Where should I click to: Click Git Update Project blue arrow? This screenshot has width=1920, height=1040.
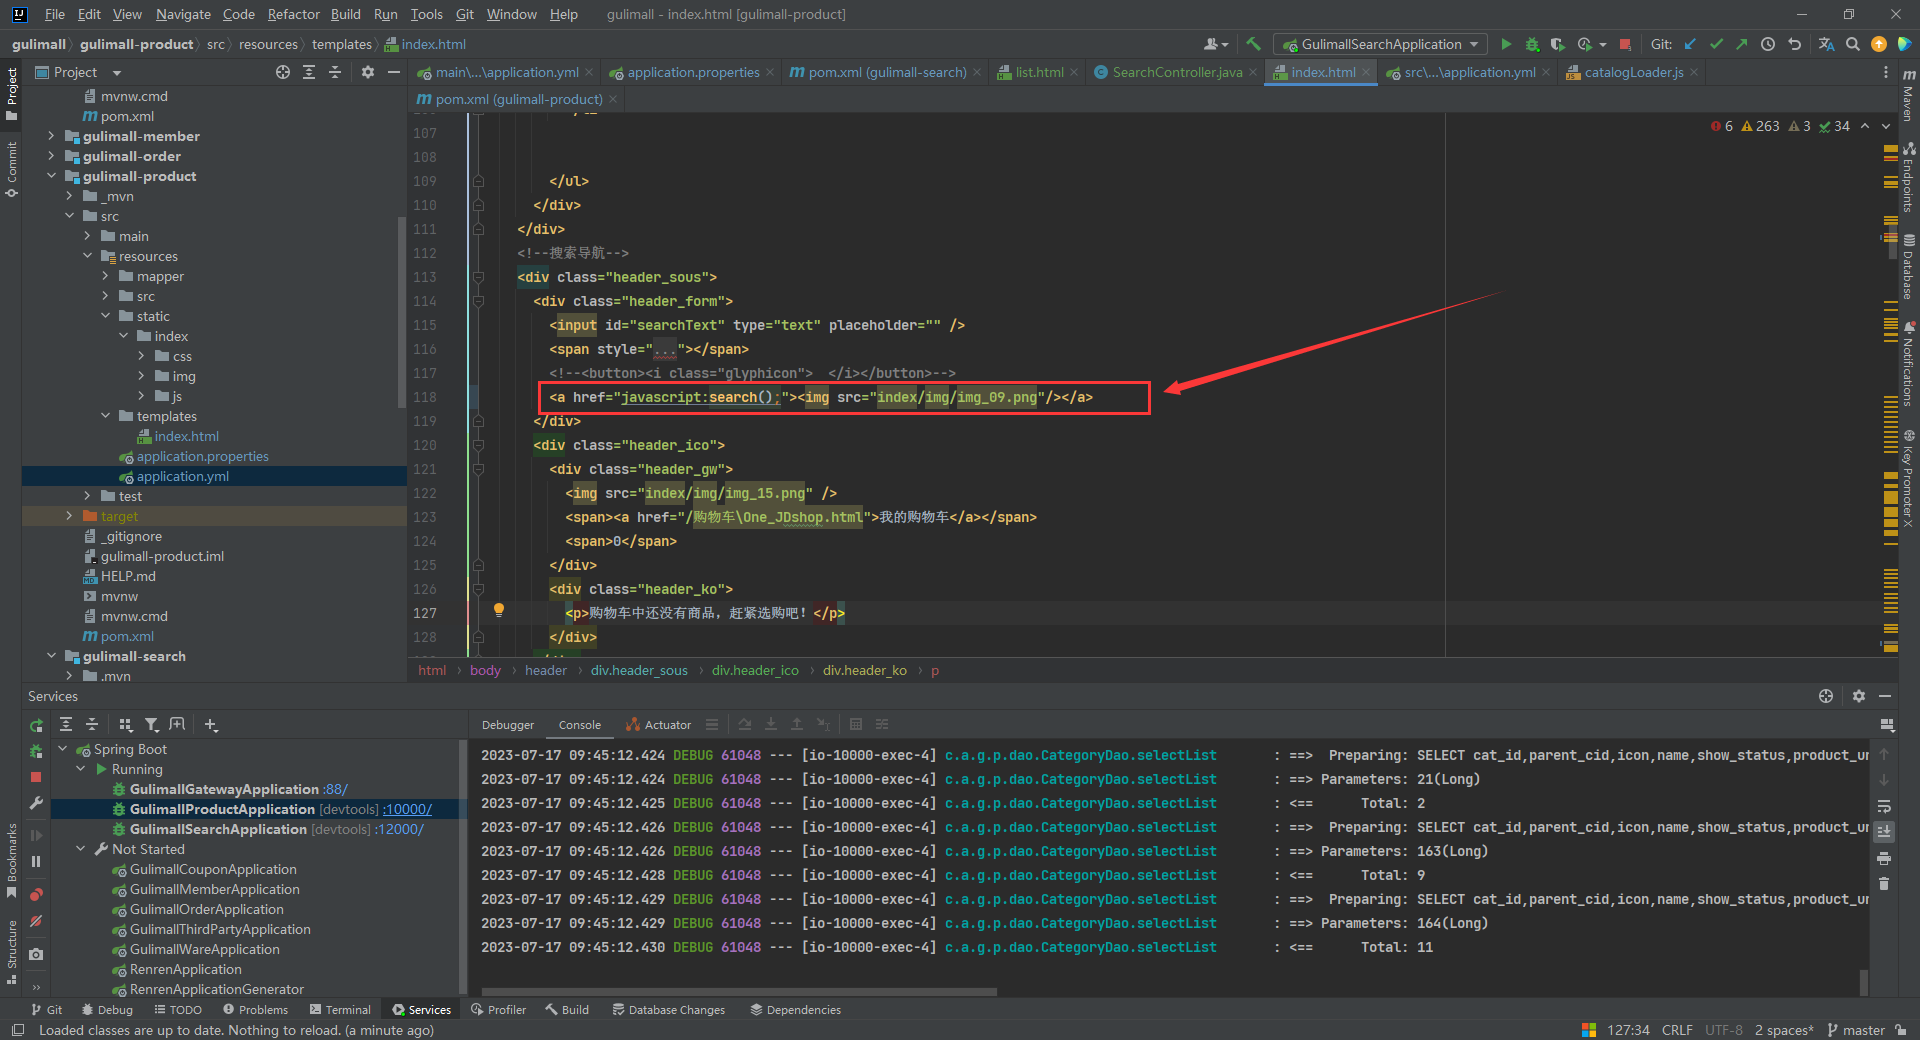[x=1690, y=44]
